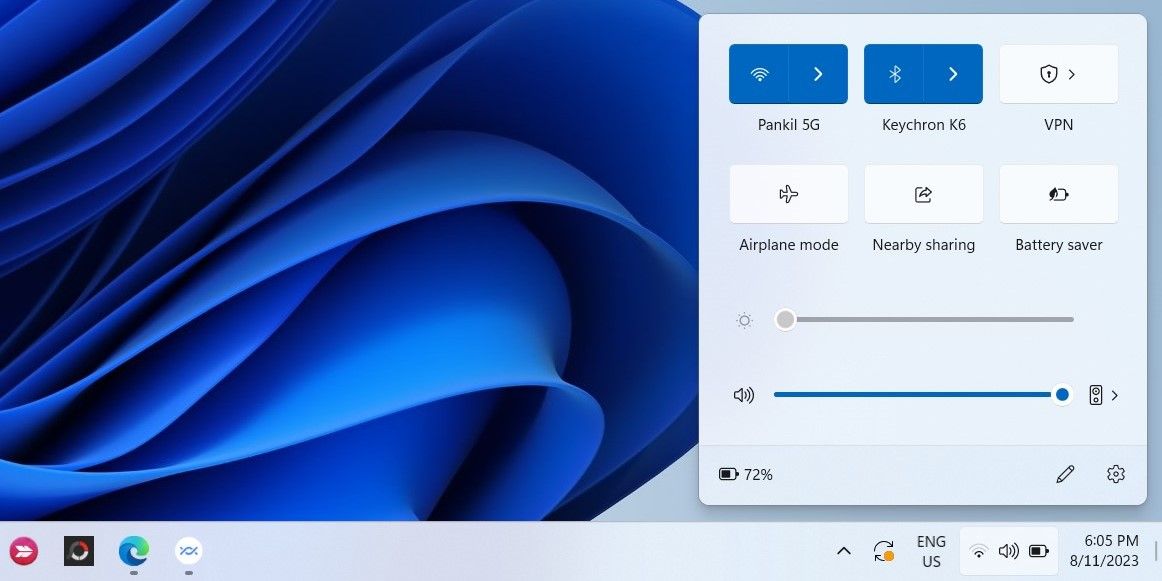This screenshot has height=581, width=1162.
Task: Open quick settings edit mode with pencil icon
Action: click(1065, 474)
